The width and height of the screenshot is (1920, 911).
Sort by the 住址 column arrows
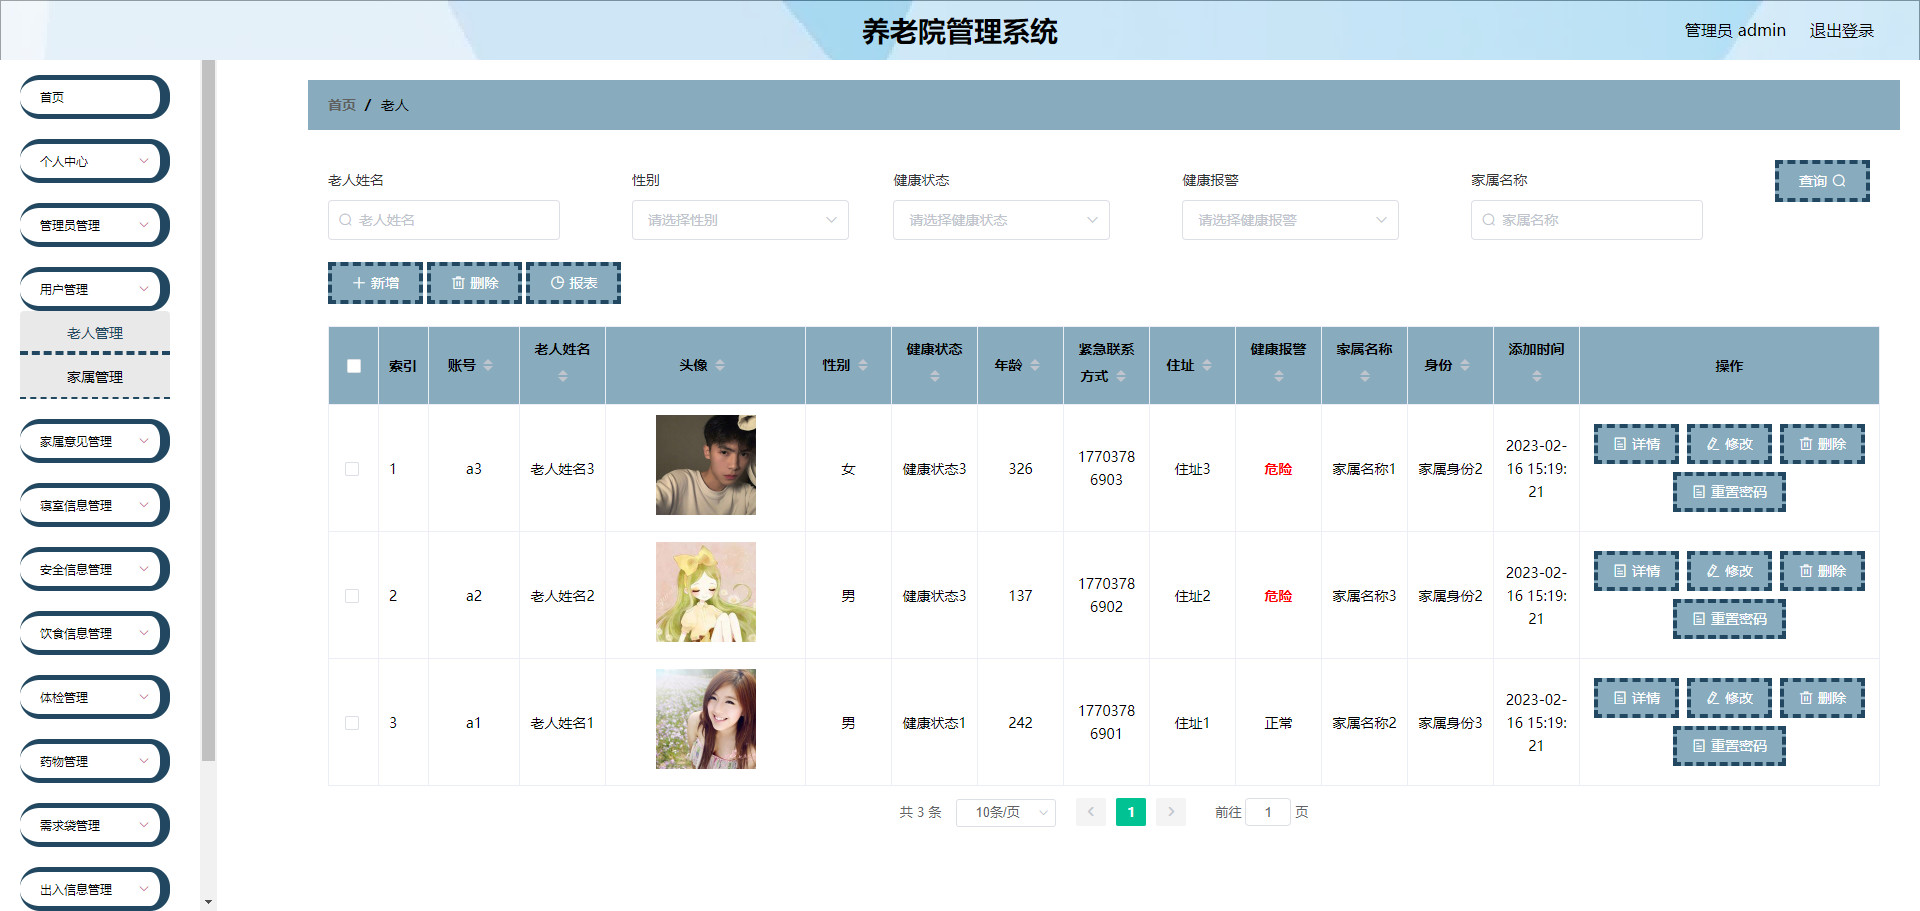point(1207,366)
